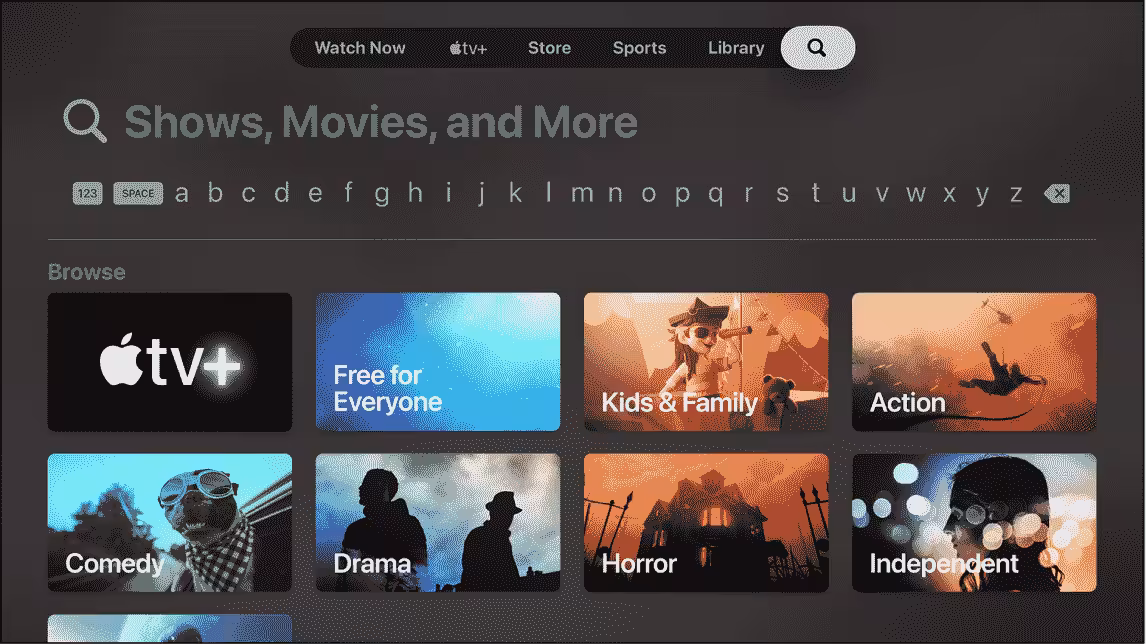Select letter p on keyboard
The image size is (1146, 644).
682,195
